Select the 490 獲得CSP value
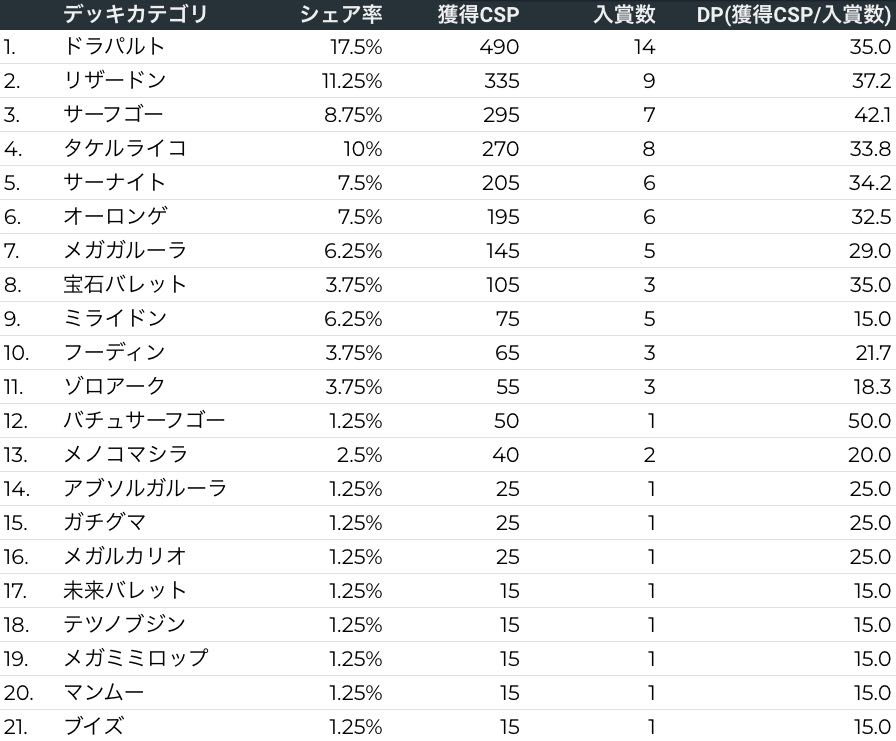 click(499, 47)
